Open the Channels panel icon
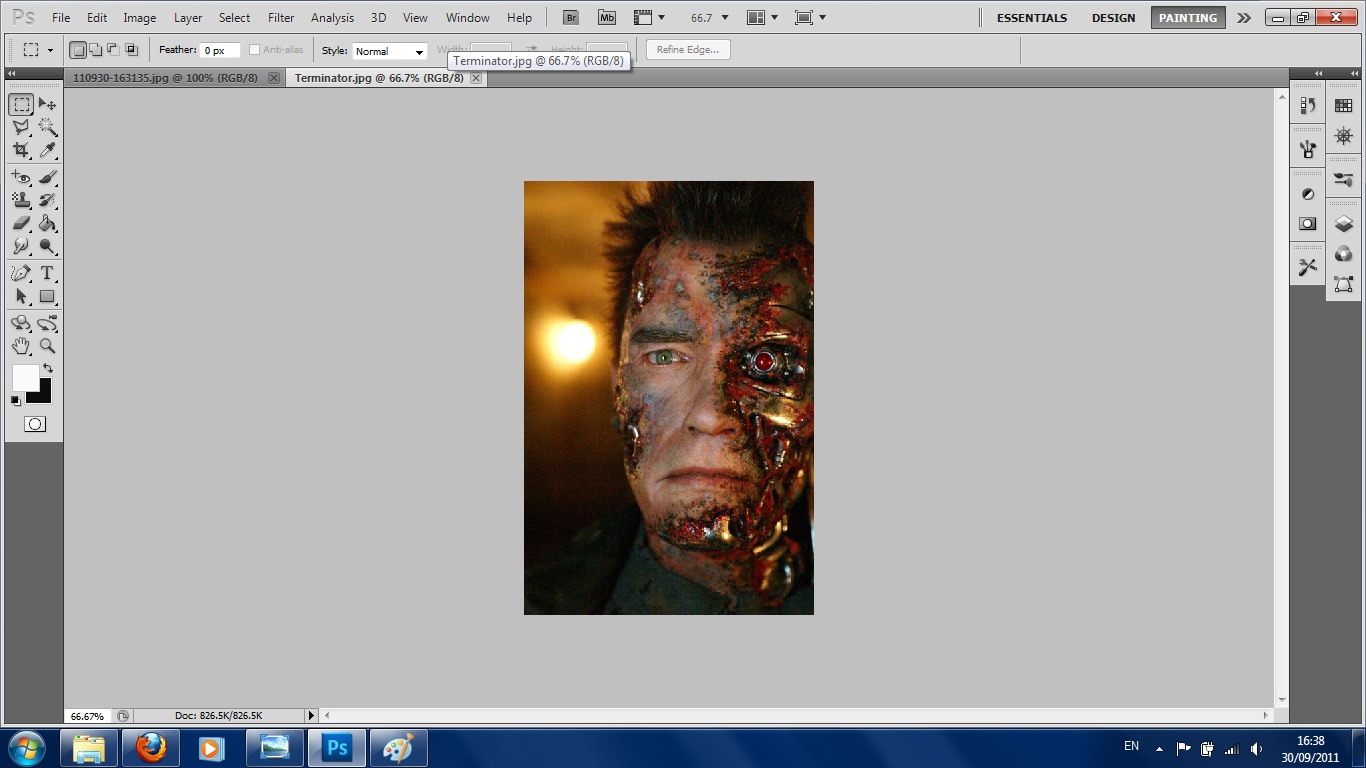 (x=1343, y=255)
